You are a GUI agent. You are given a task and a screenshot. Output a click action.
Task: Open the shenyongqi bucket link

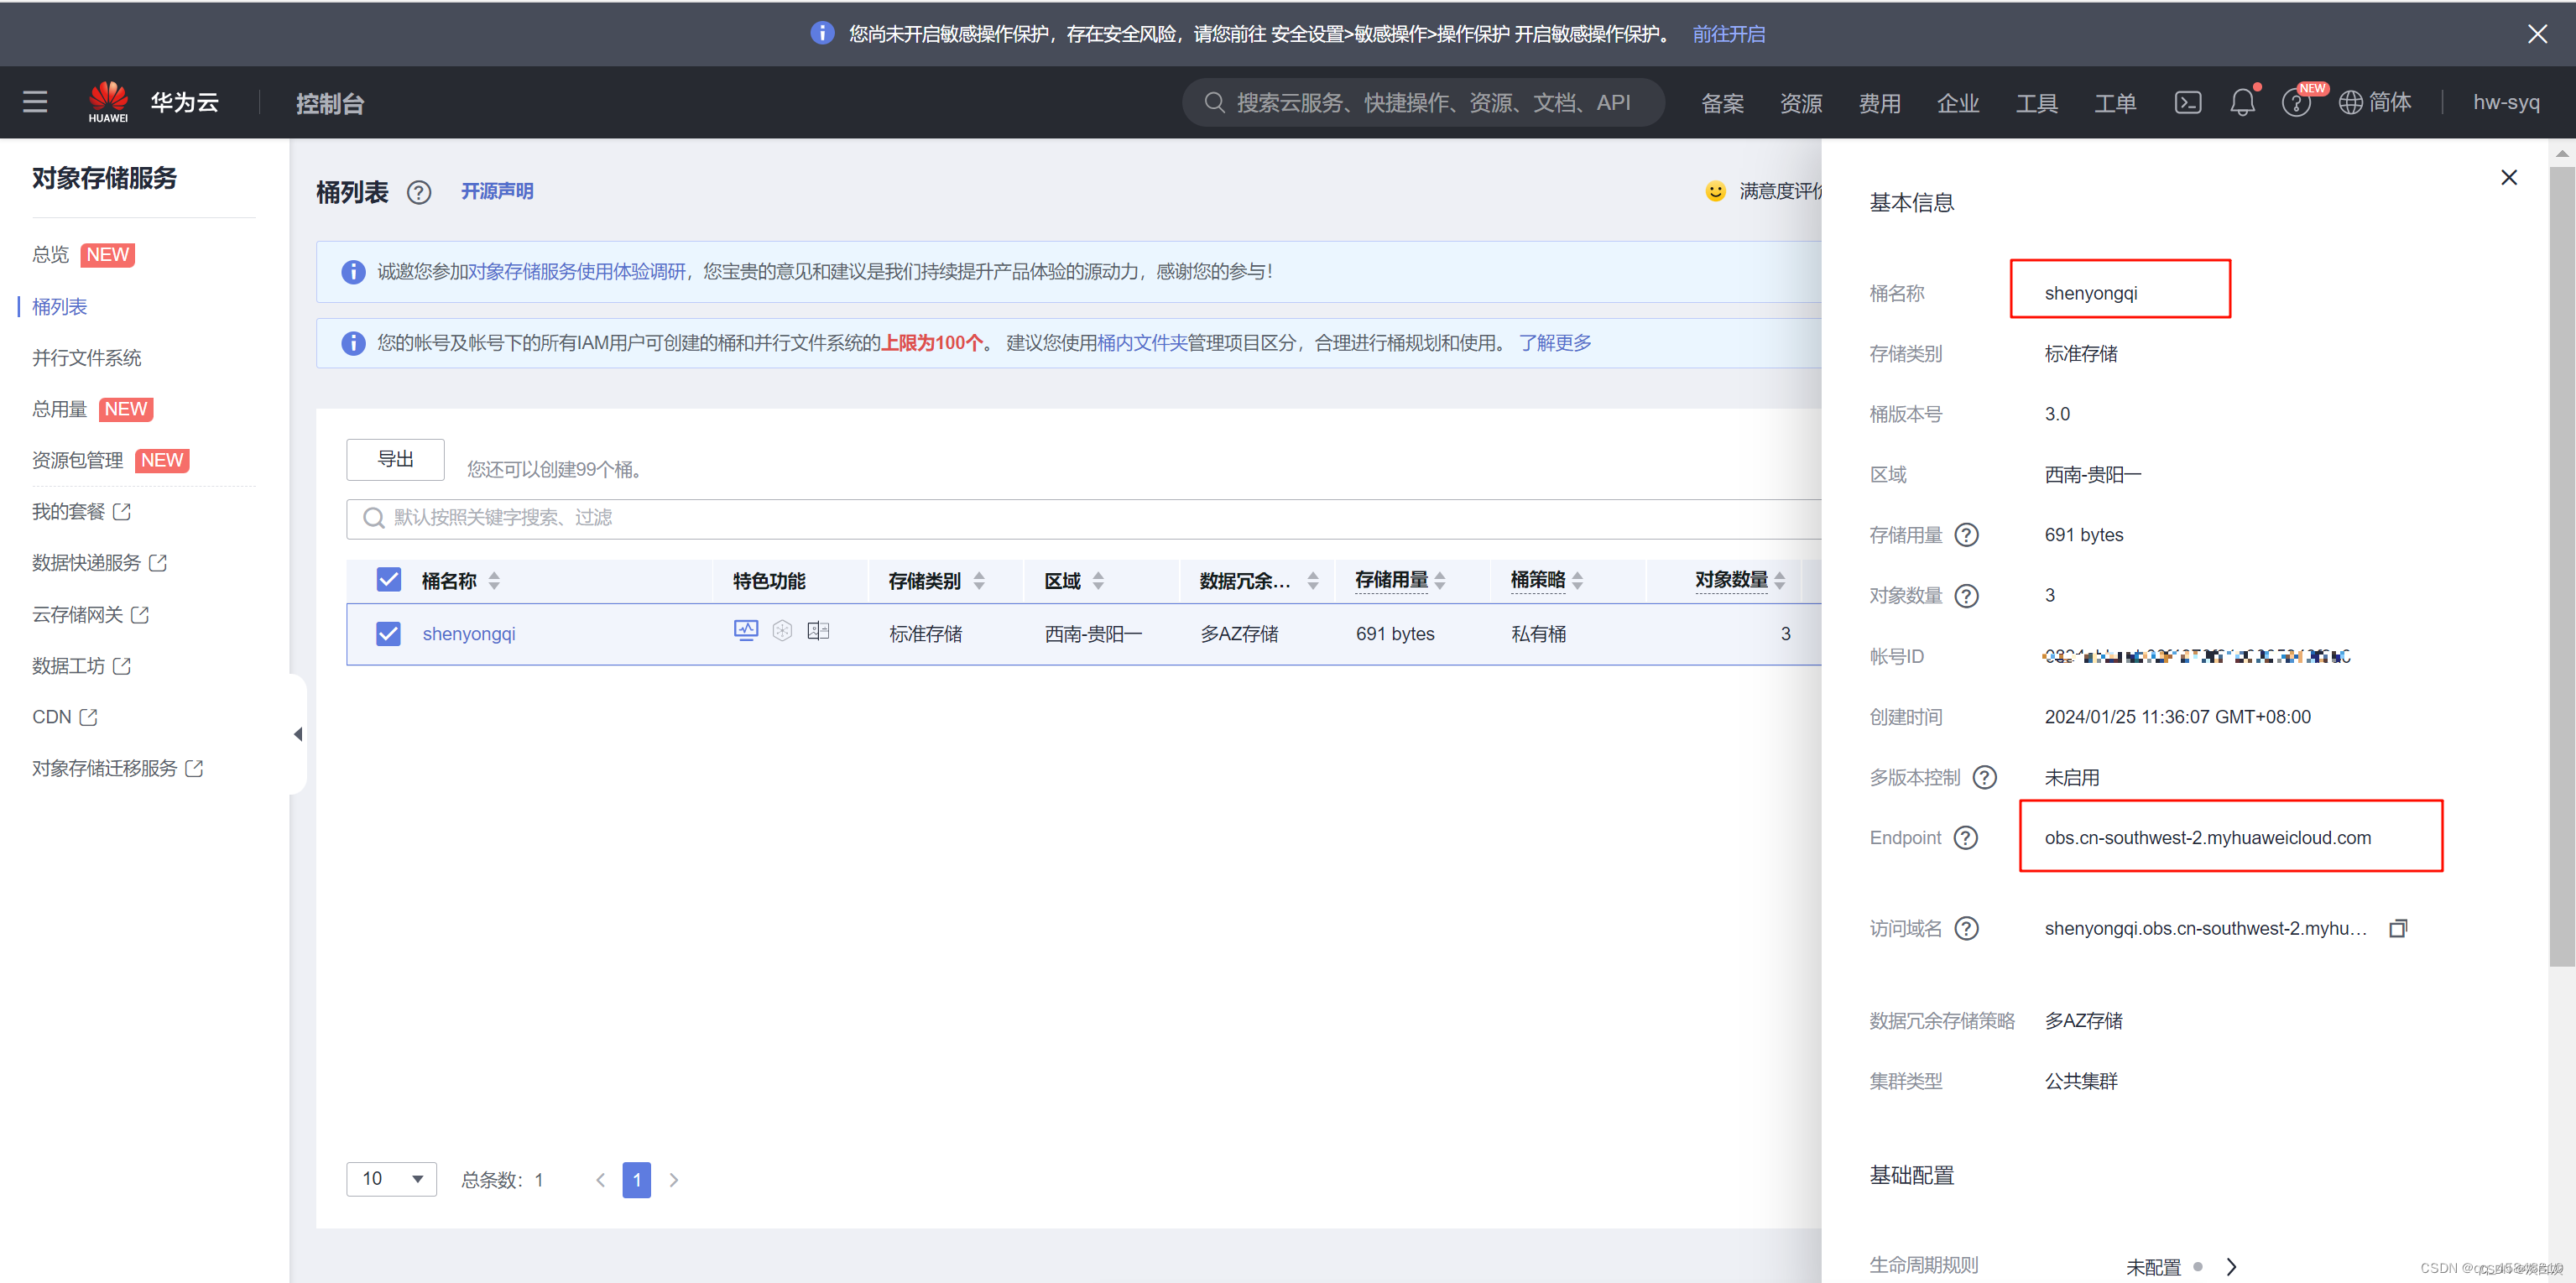coord(469,634)
